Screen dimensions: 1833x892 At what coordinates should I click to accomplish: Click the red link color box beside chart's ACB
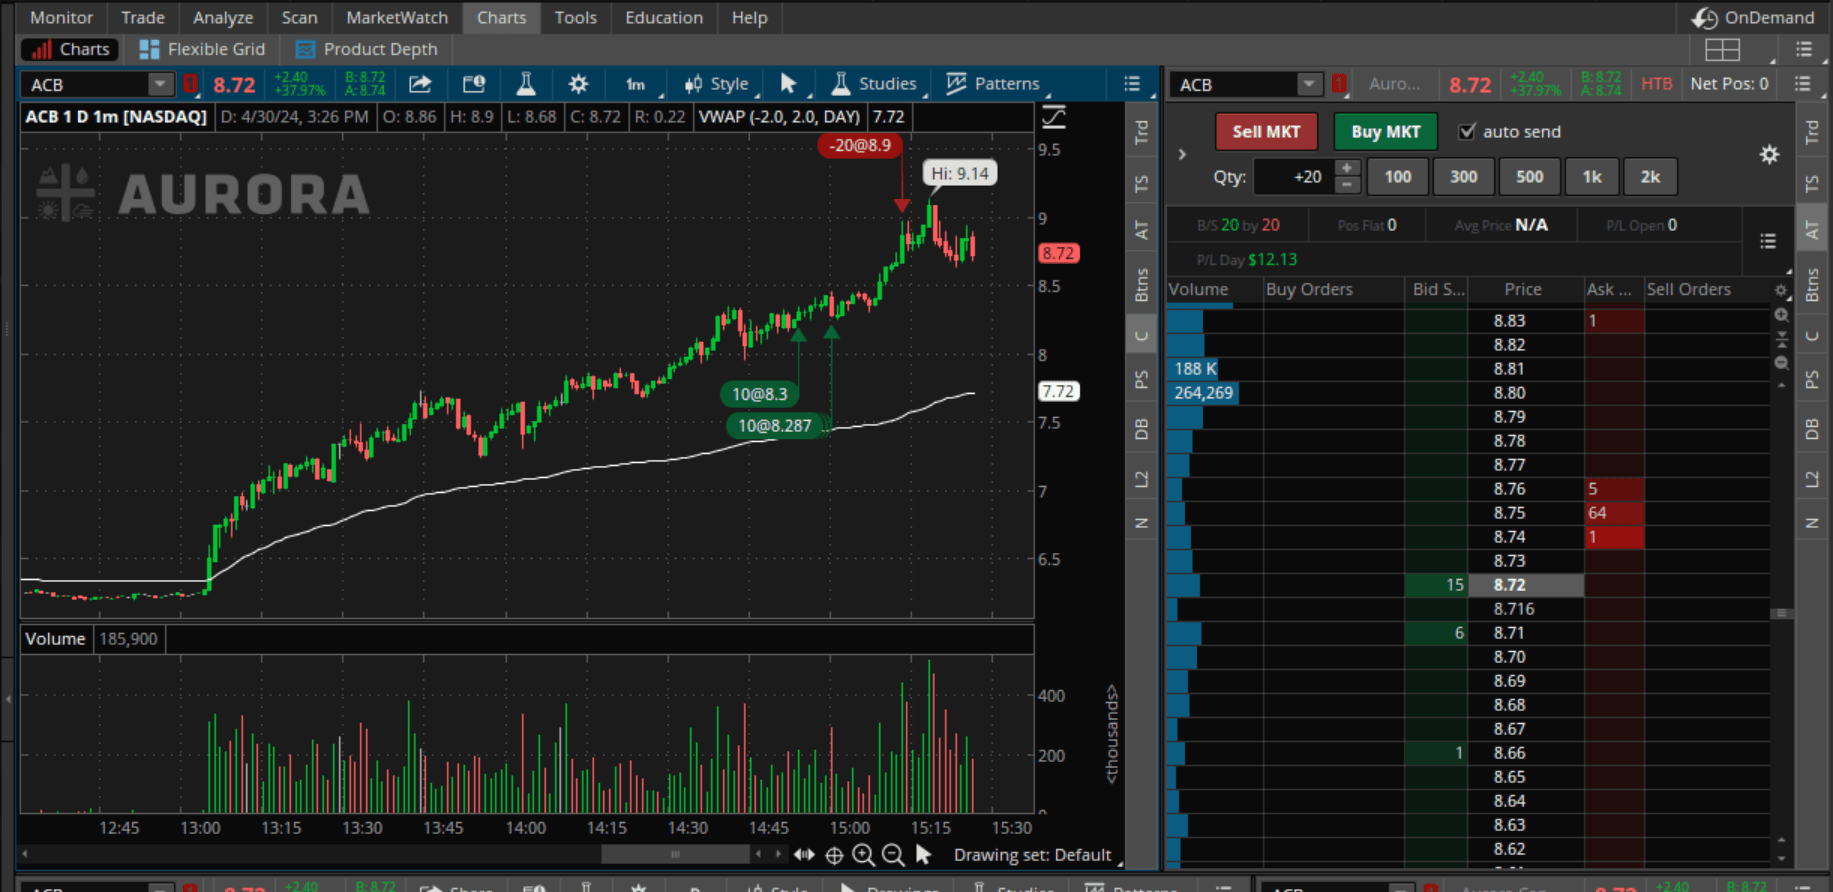point(189,84)
